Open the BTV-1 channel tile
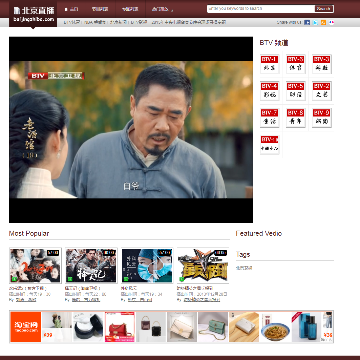 click(x=269, y=64)
